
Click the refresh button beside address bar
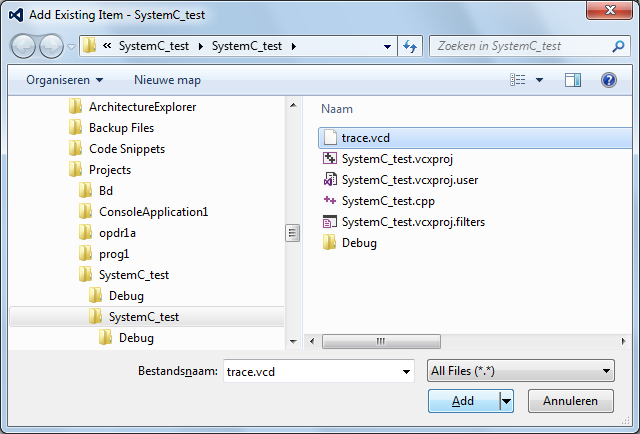pos(410,46)
